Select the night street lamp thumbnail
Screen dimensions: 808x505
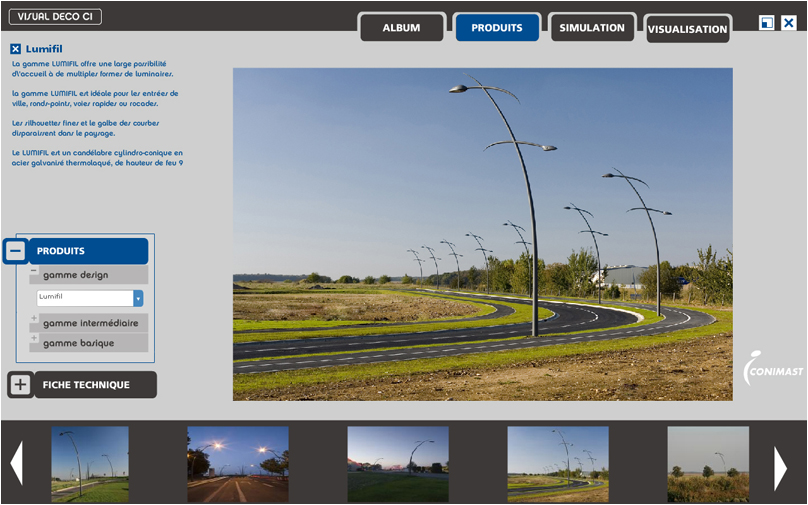[238, 464]
